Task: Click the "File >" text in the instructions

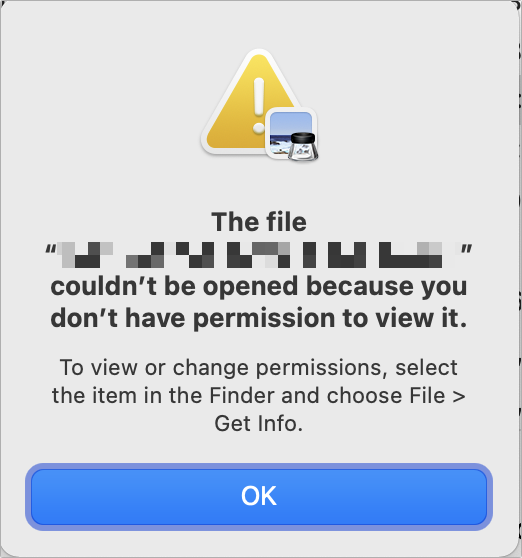Action: [x=437, y=395]
